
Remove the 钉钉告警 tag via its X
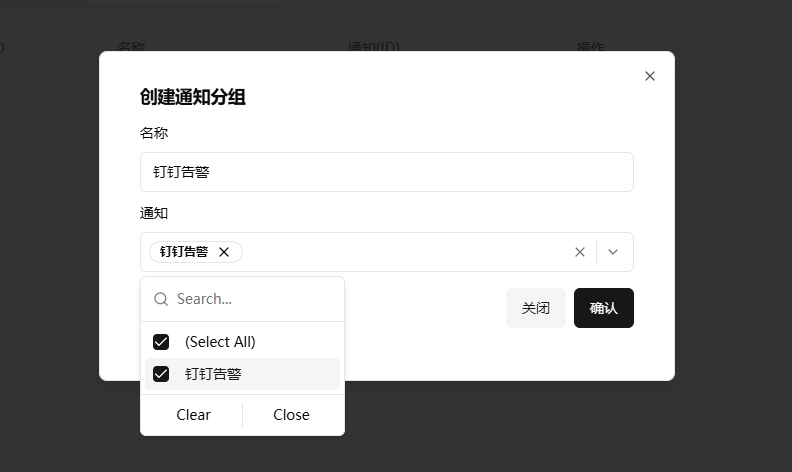coord(224,252)
